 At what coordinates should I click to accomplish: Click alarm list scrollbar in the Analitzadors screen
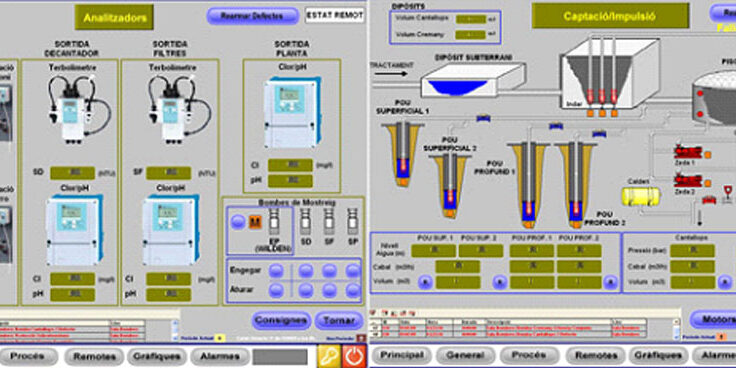(176, 330)
